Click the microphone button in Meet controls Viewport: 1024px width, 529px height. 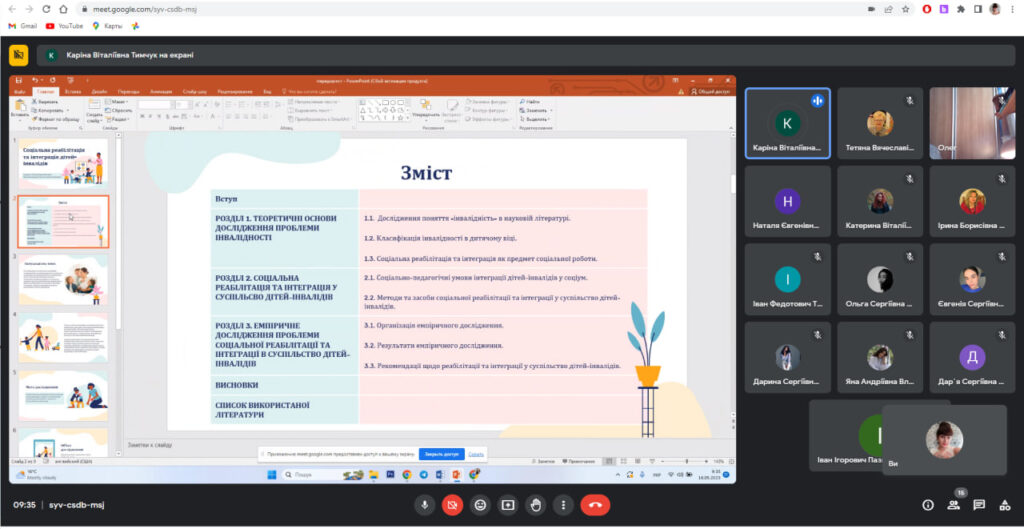[x=425, y=505]
